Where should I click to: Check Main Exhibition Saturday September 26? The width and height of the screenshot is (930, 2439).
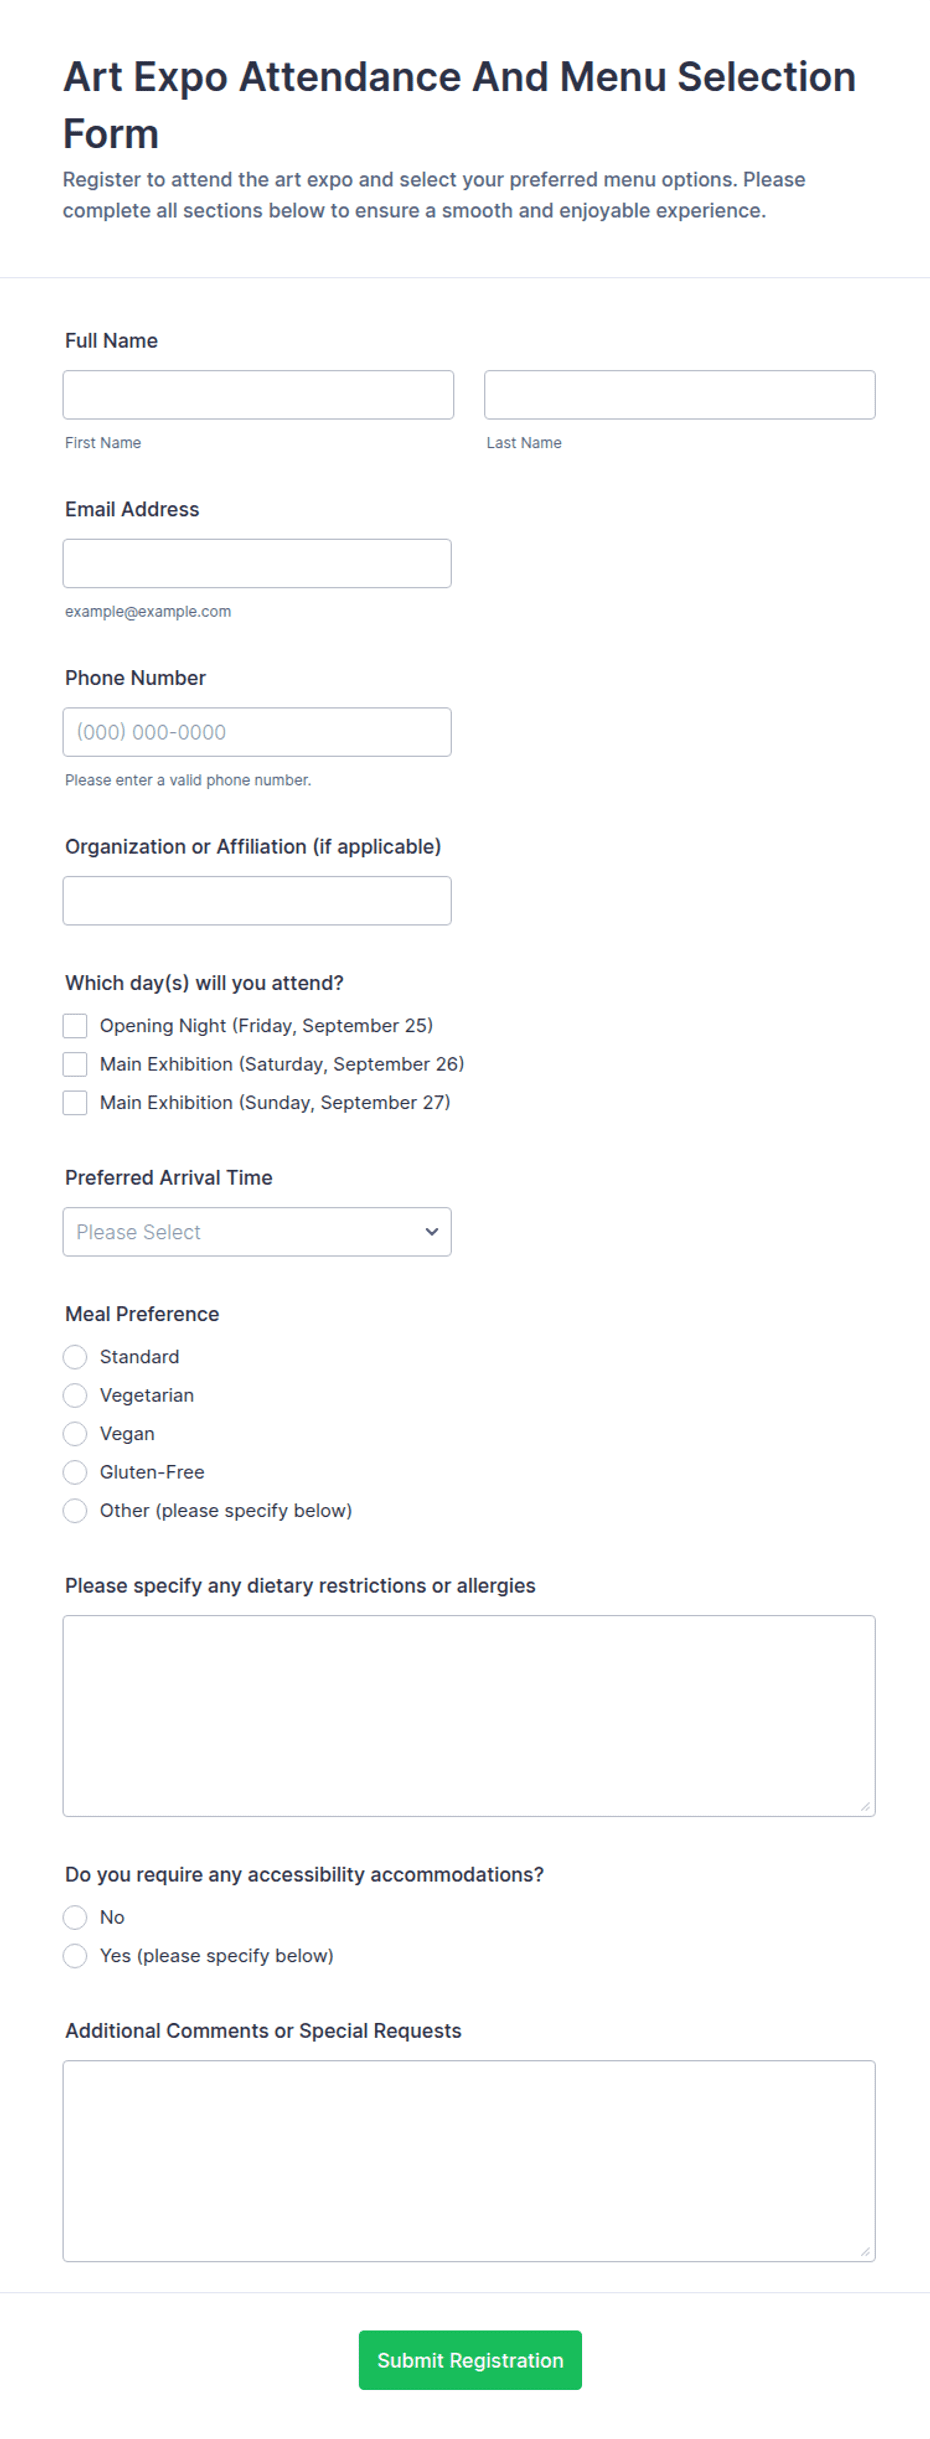(x=75, y=1064)
